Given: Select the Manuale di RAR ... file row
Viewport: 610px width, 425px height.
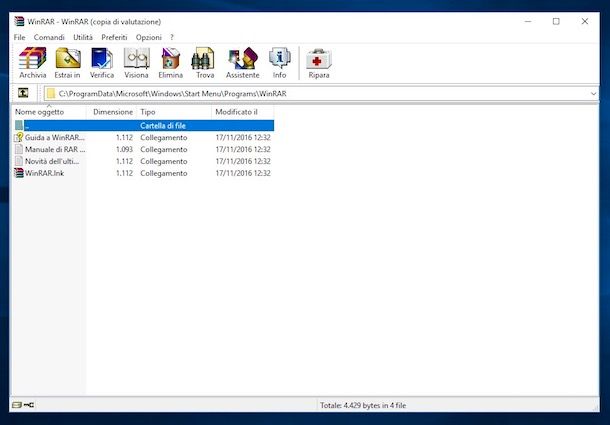Looking at the screenshot, I should pos(144,149).
